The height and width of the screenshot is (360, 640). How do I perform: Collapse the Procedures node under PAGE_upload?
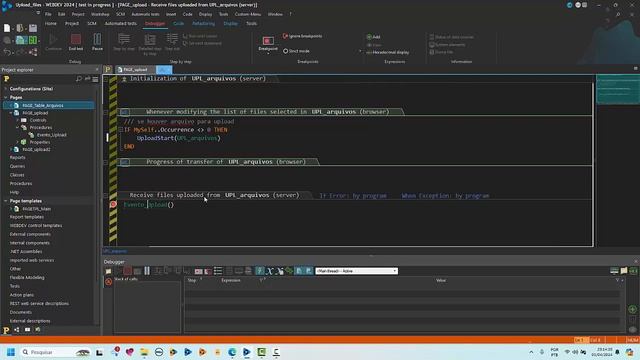pos(18,128)
